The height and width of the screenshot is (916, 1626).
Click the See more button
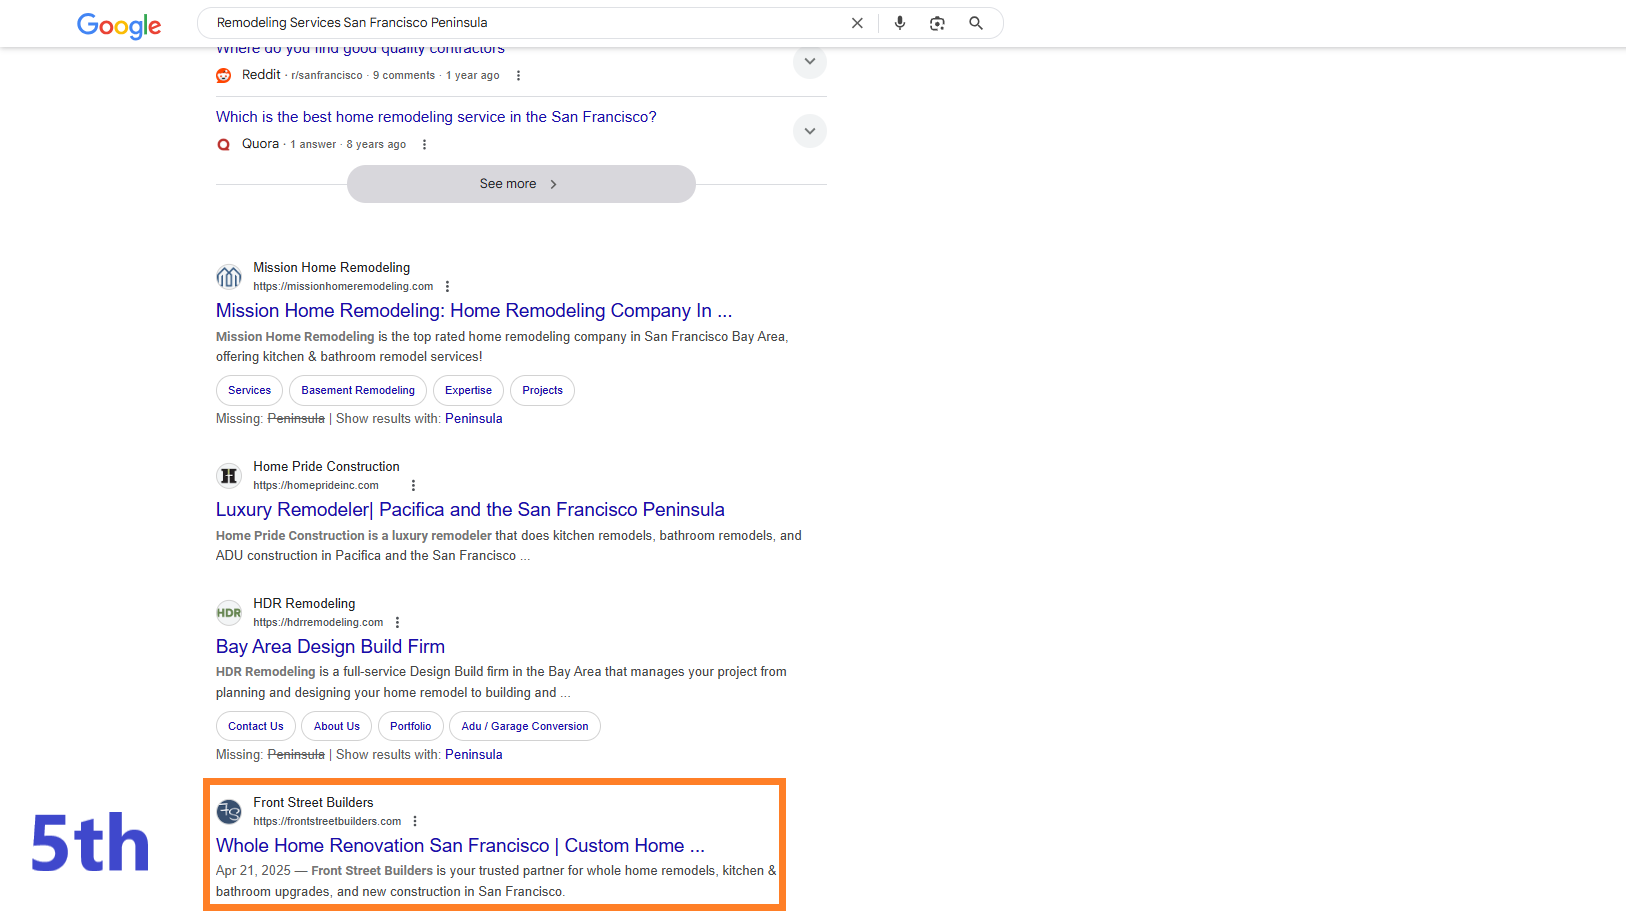tap(521, 184)
